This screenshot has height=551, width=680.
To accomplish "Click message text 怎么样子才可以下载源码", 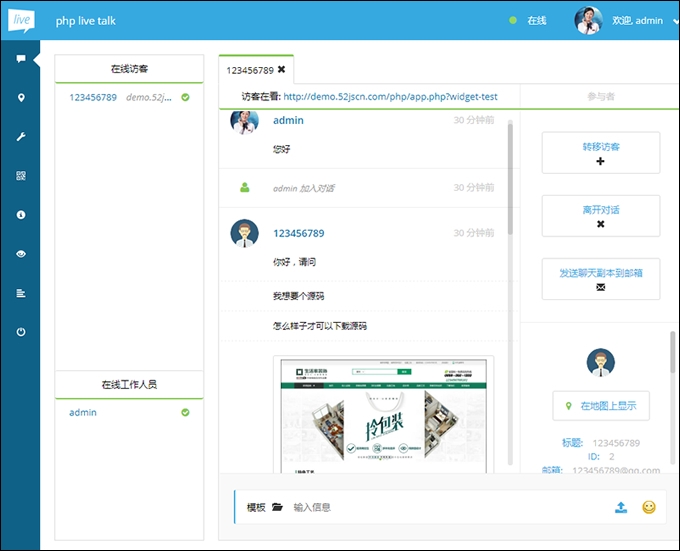I will [x=320, y=326].
